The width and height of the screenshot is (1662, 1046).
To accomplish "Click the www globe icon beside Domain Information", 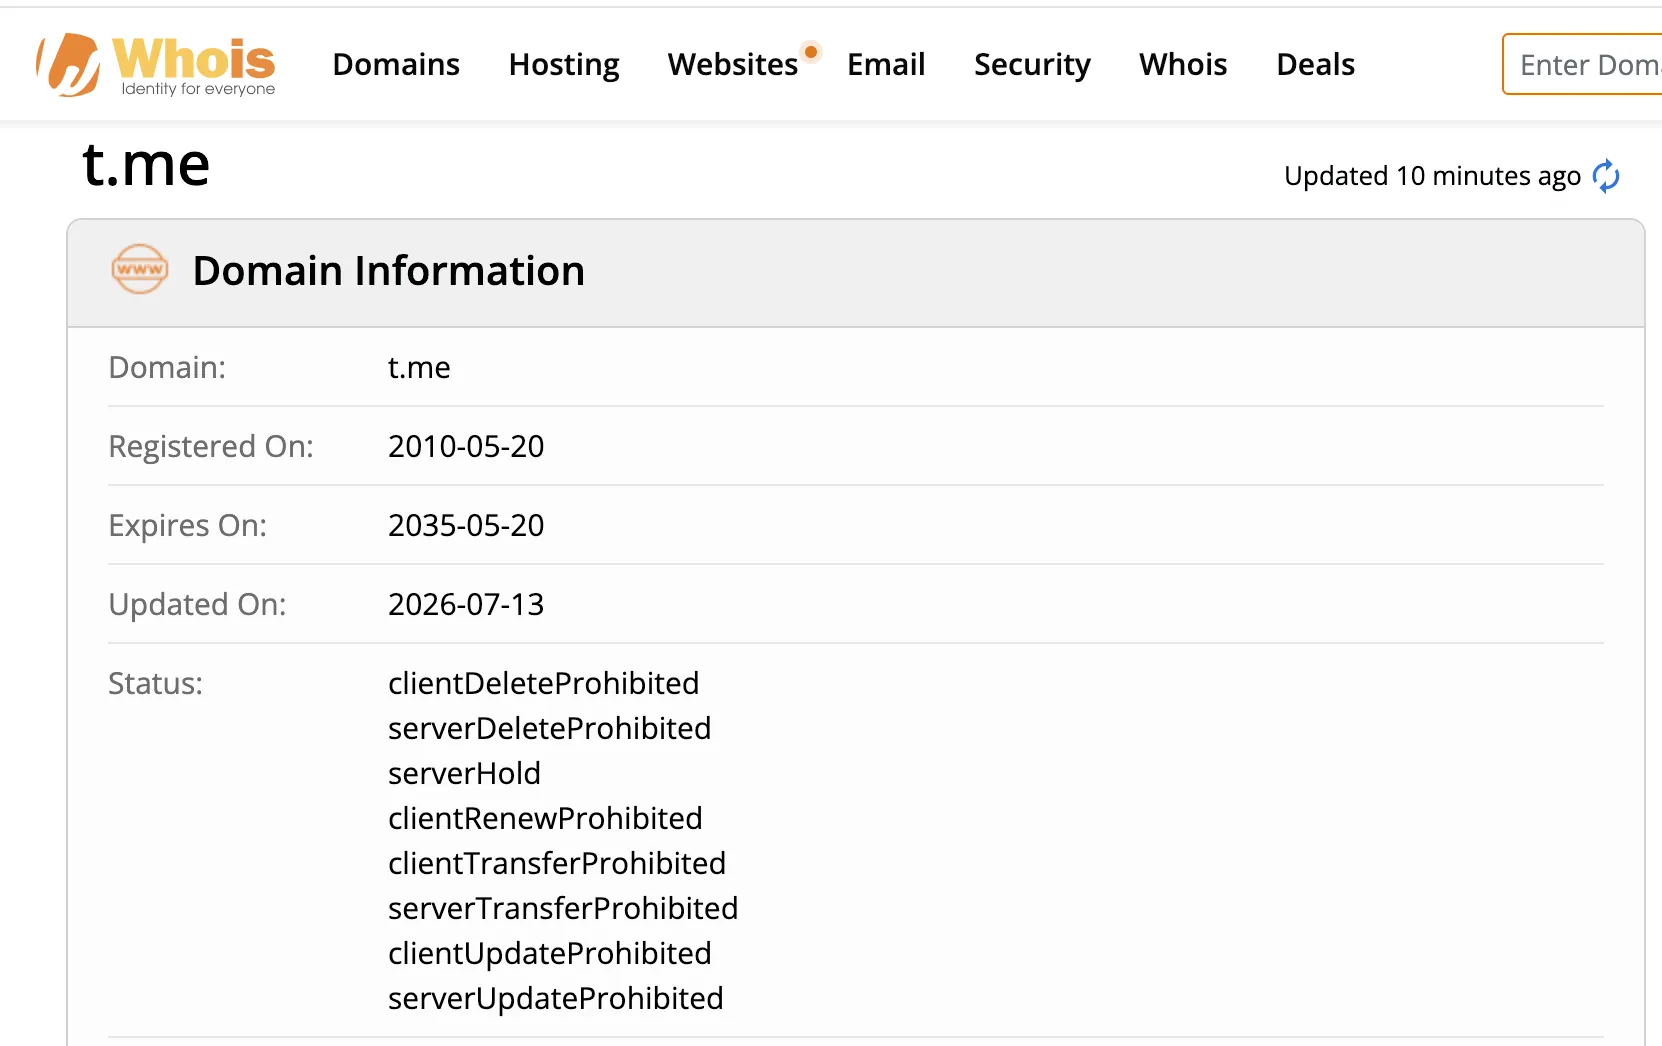I will [x=140, y=270].
